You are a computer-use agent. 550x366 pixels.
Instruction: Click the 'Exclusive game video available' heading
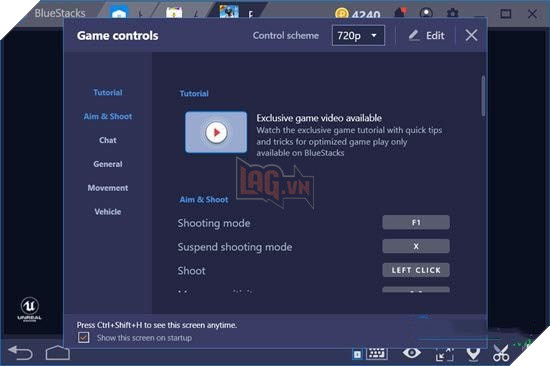coord(319,118)
